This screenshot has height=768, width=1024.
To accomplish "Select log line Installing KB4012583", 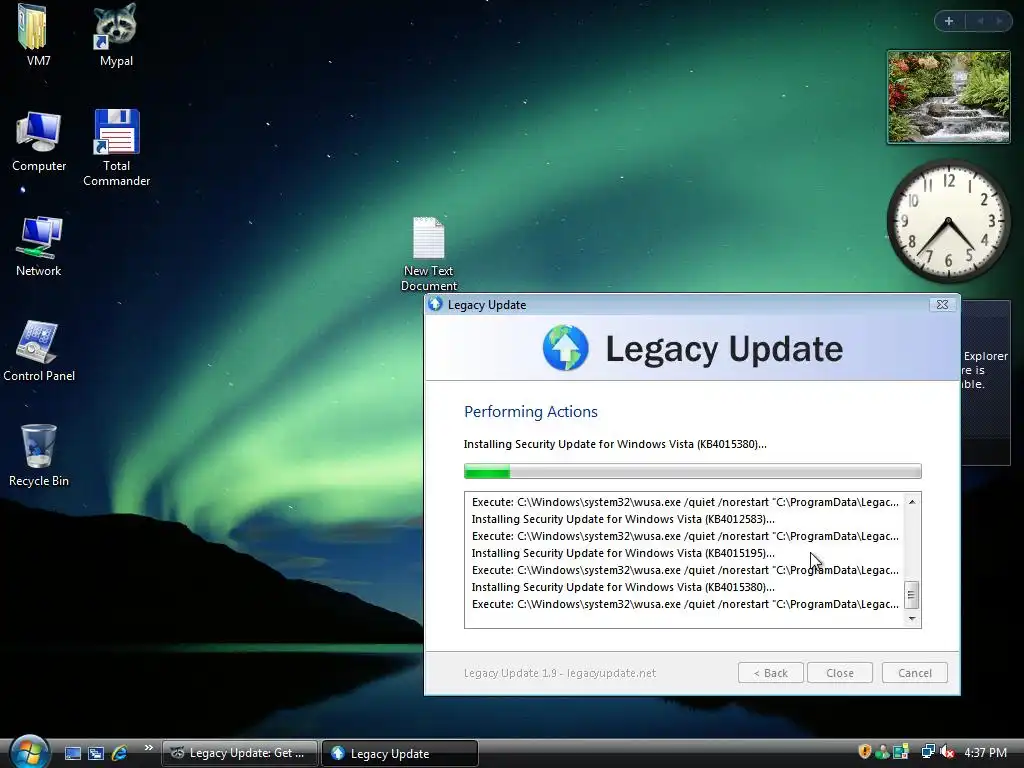I will [623, 519].
